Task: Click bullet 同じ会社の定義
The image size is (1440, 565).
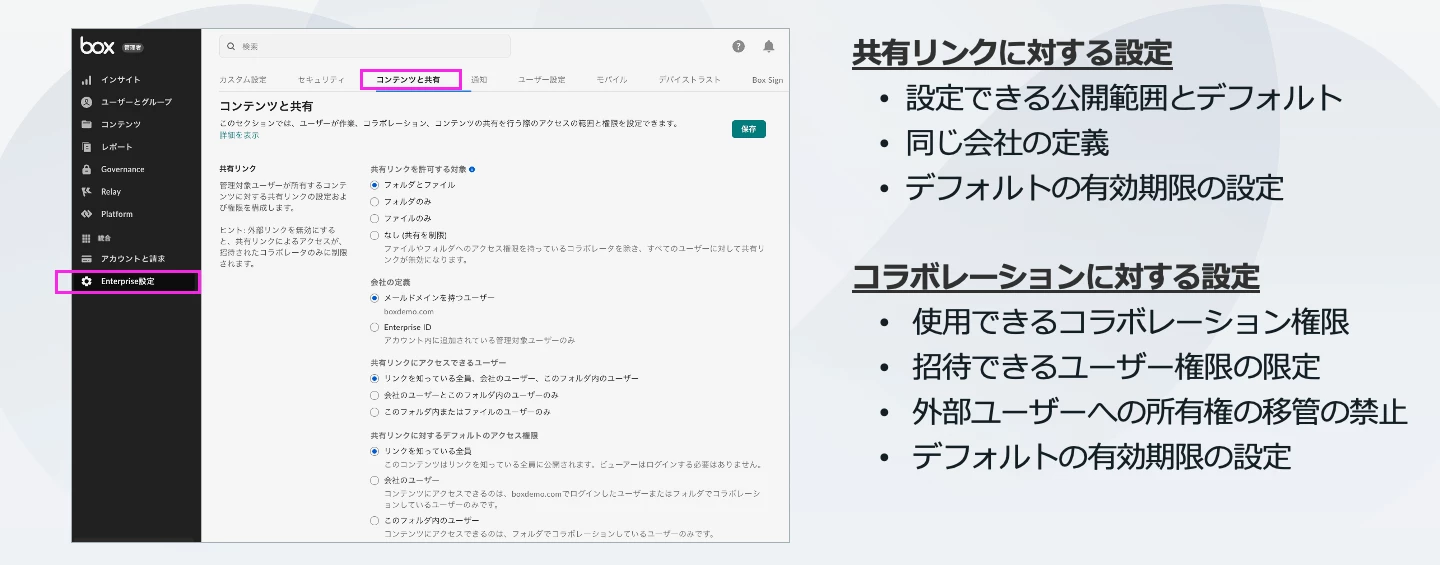Action: click(1008, 143)
